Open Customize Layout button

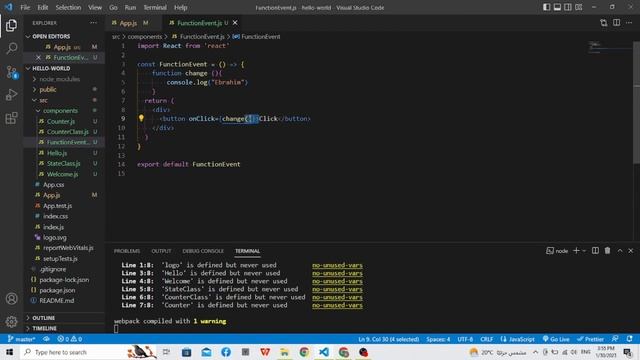click(579, 7)
